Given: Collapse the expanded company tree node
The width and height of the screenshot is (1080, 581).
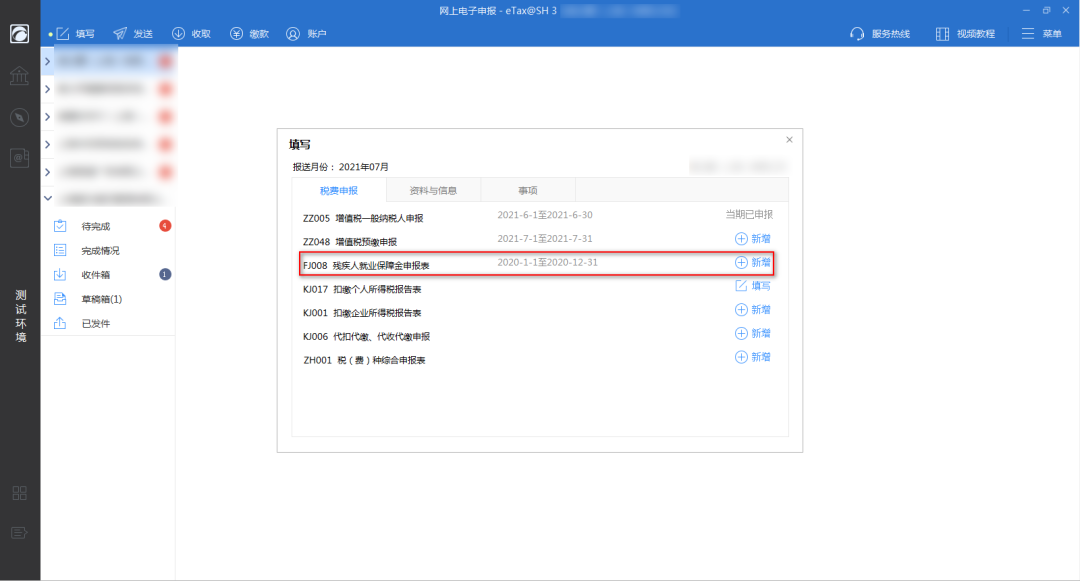Looking at the screenshot, I should [x=48, y=199].
